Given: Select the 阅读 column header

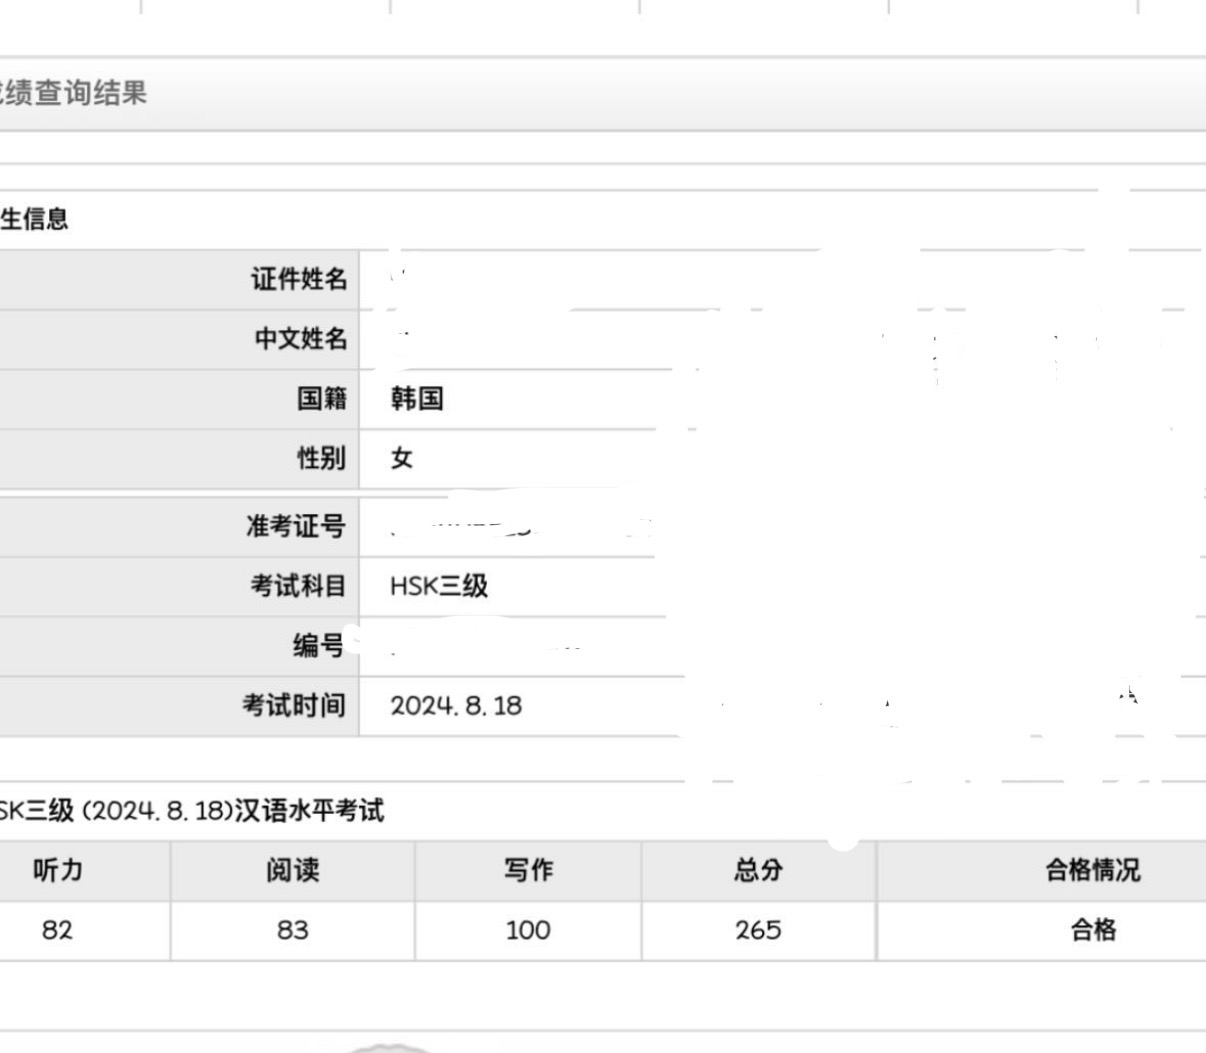Looking at the screenshot, I should pos(292,871).
